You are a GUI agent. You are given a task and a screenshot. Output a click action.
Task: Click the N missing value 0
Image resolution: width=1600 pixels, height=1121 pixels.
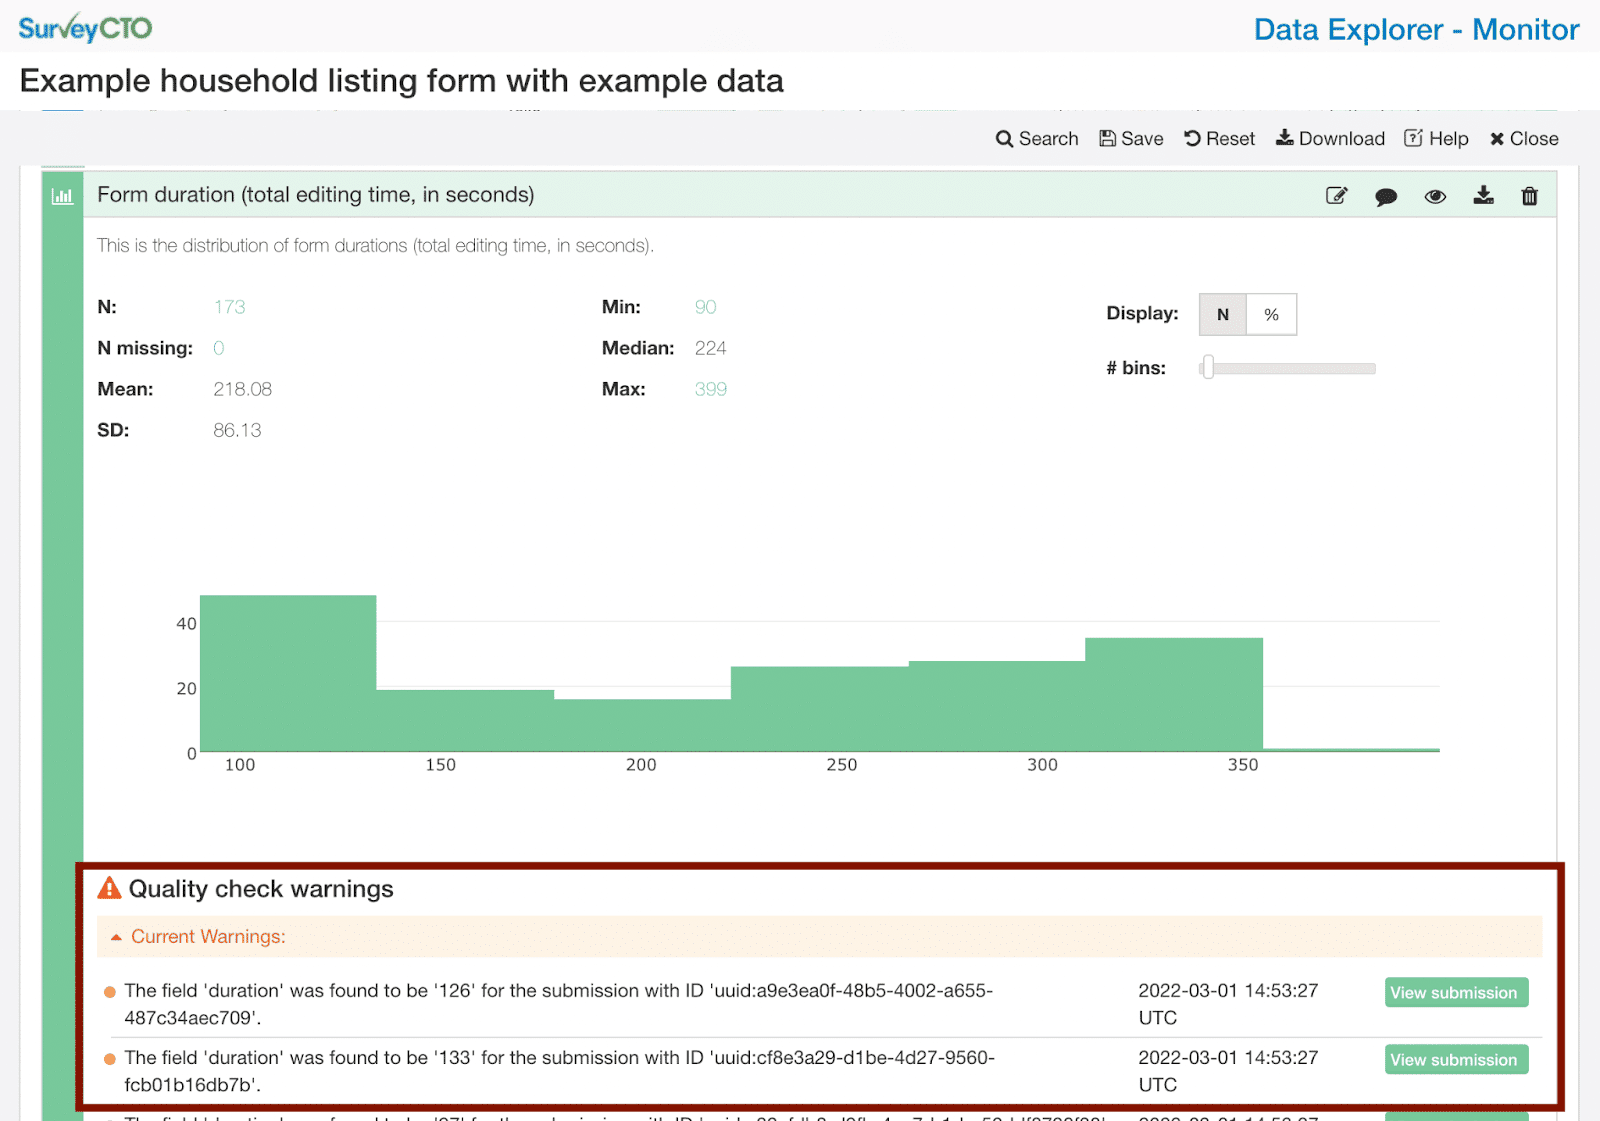(218, 348)
